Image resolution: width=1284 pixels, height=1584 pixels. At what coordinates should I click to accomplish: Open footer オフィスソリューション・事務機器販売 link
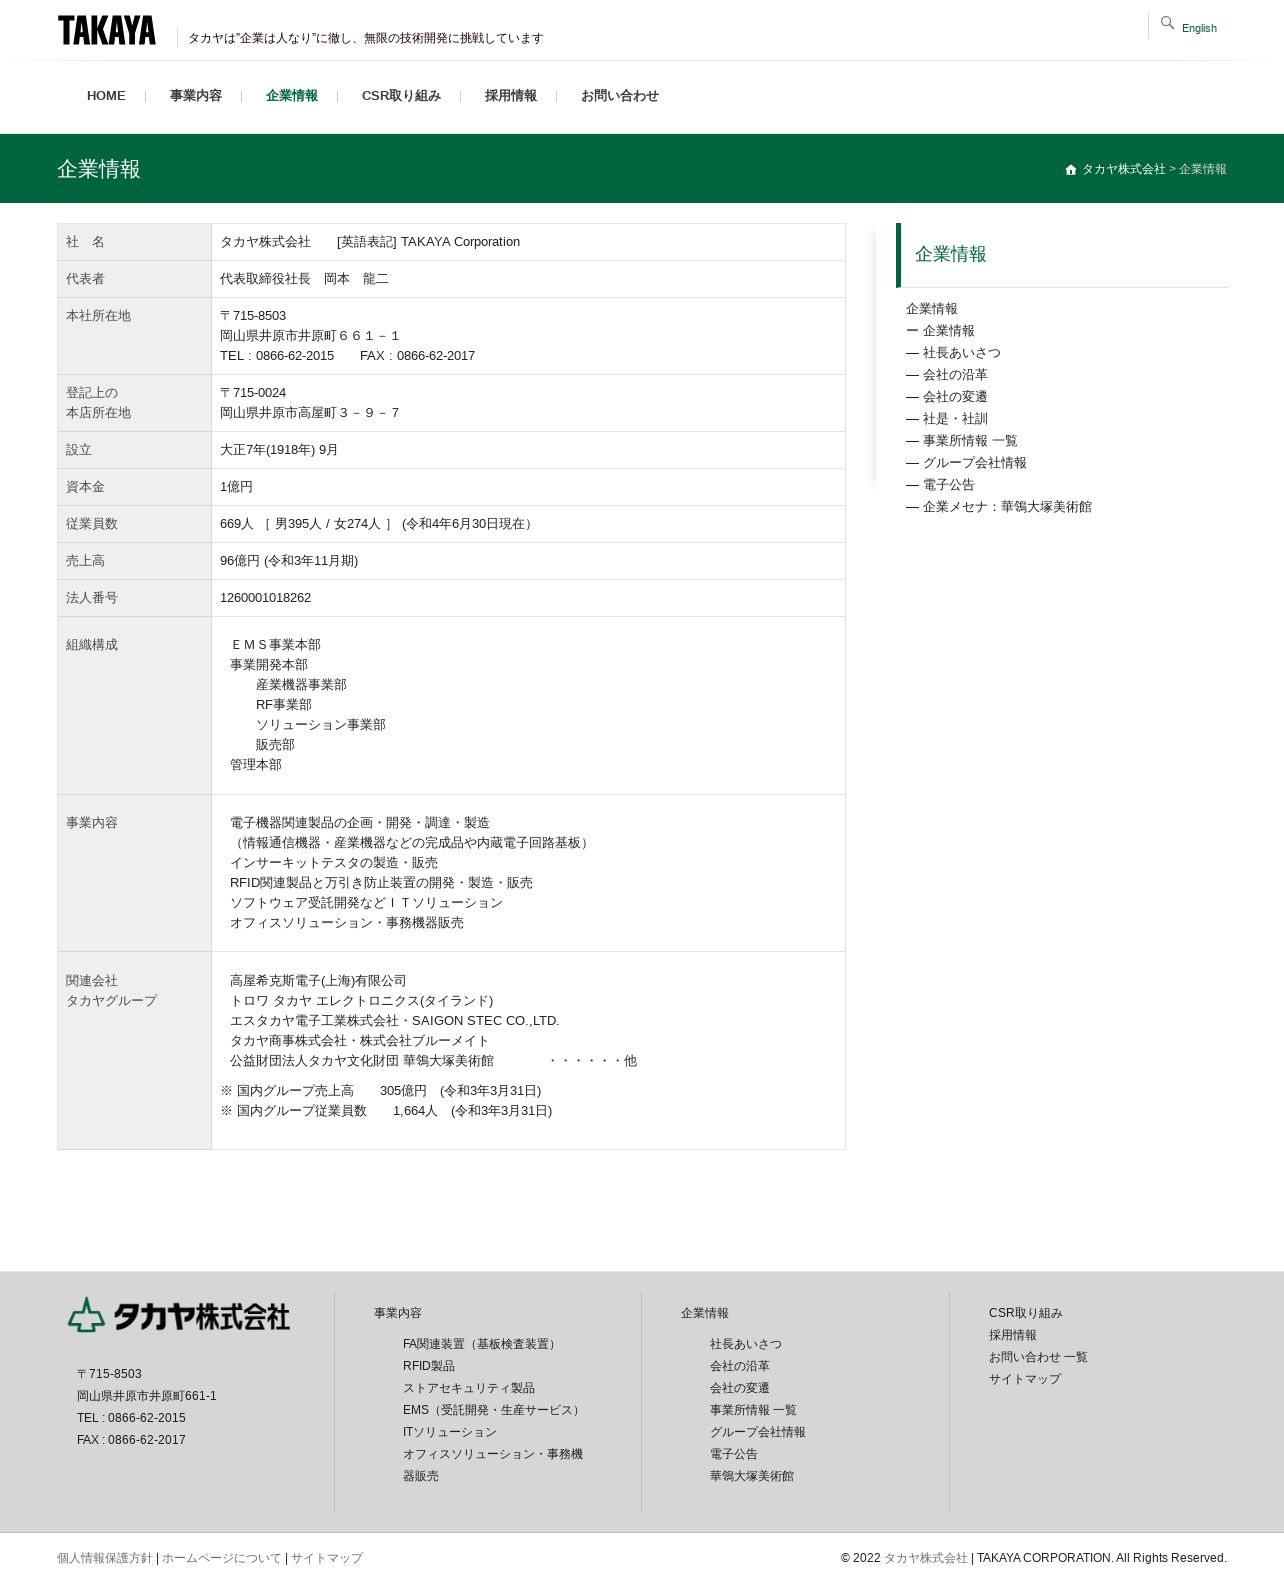[493, 1465]
